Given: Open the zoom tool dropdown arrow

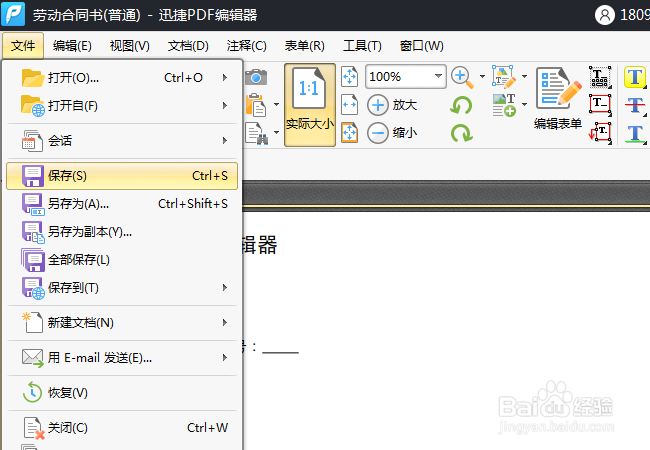Looking at the screenshot, I should coord(482,77).
